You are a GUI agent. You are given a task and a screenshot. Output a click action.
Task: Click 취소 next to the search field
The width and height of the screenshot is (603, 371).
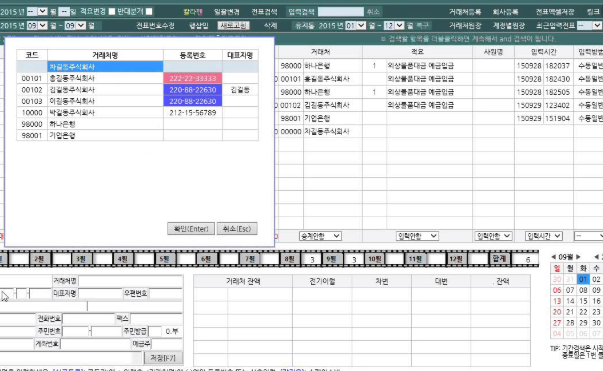coord(373,12)
